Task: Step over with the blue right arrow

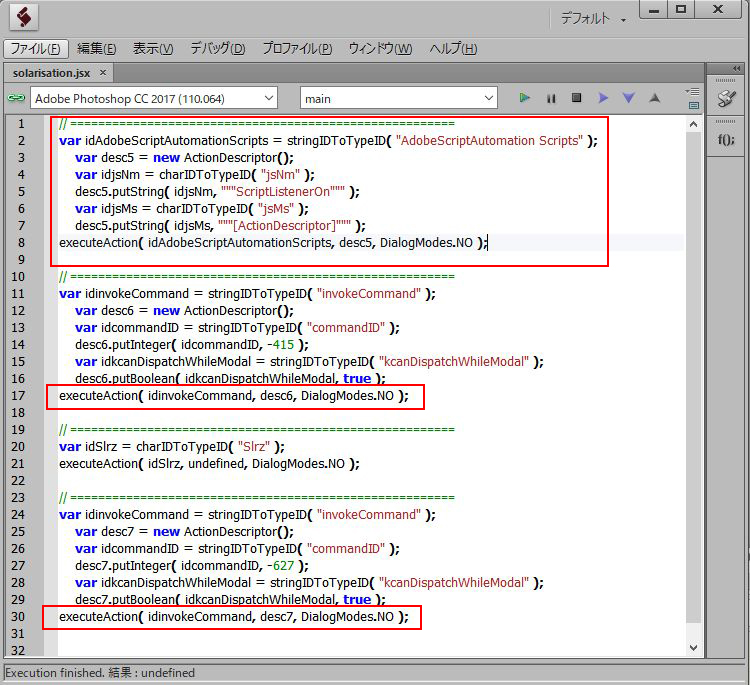Action: point(603,98)
